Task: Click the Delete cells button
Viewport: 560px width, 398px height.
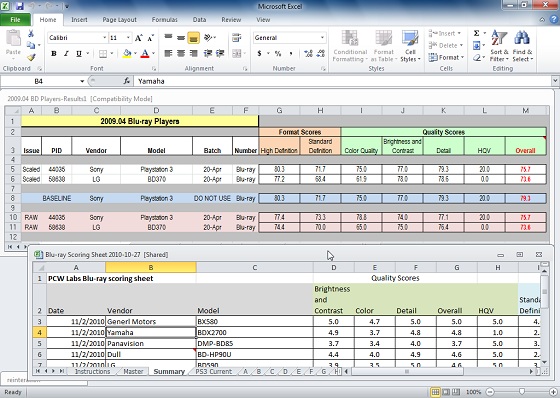Action: pyautogui.click(x=445, y=45)
